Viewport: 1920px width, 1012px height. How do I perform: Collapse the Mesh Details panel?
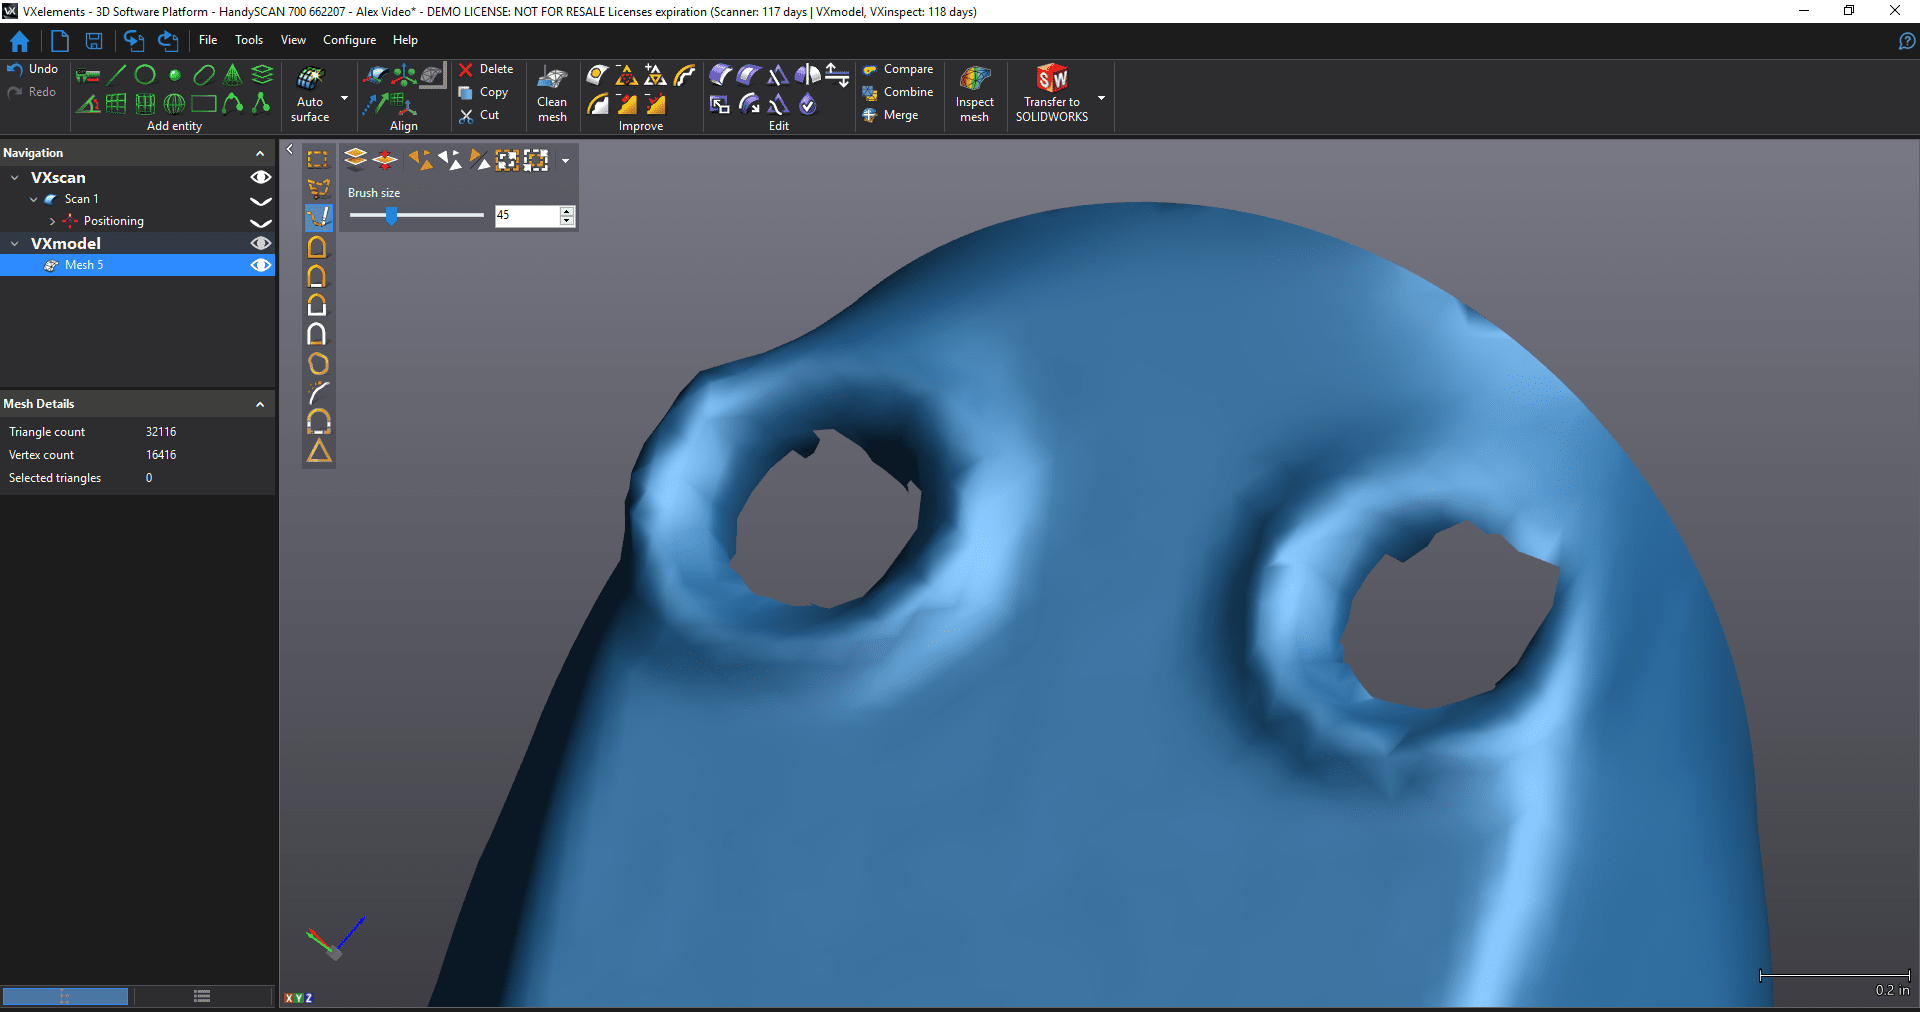point(260,405)
